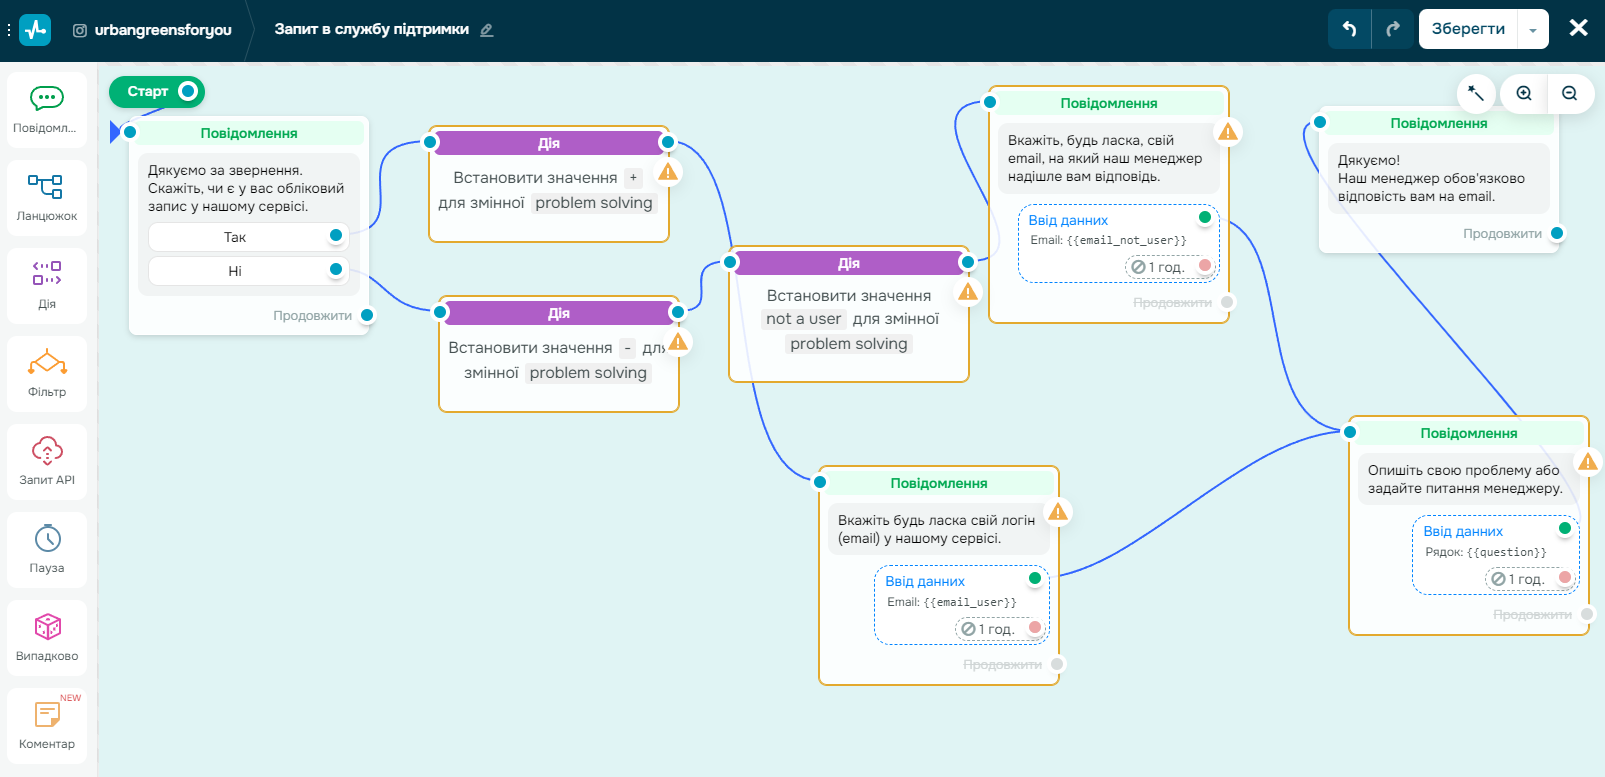This screenshot has width=1605, height=777.
Task: Select the Ланцюжок element in sidebar
Action: [46, 197]
